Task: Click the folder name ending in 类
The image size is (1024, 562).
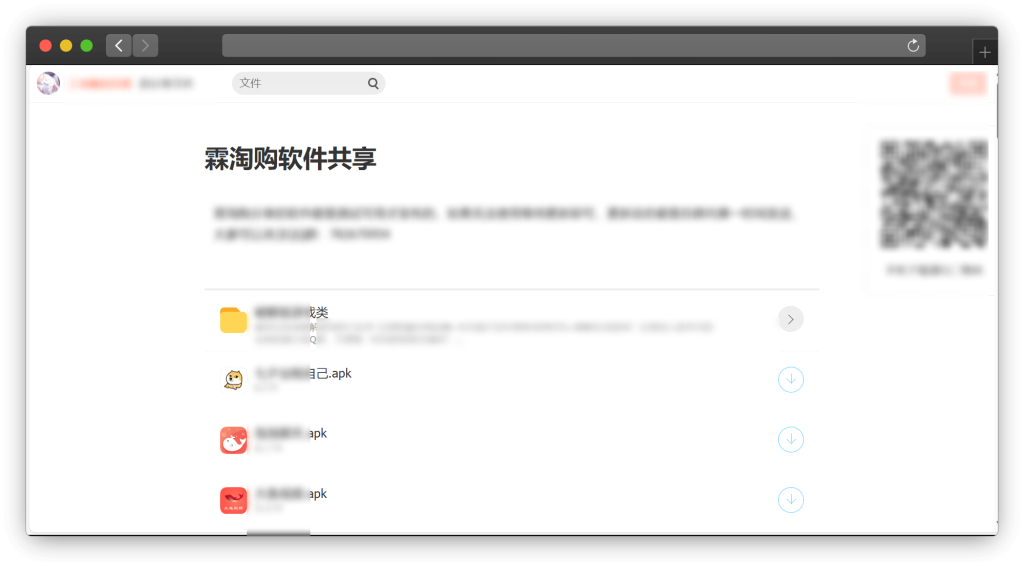Action: pos(291,313)
